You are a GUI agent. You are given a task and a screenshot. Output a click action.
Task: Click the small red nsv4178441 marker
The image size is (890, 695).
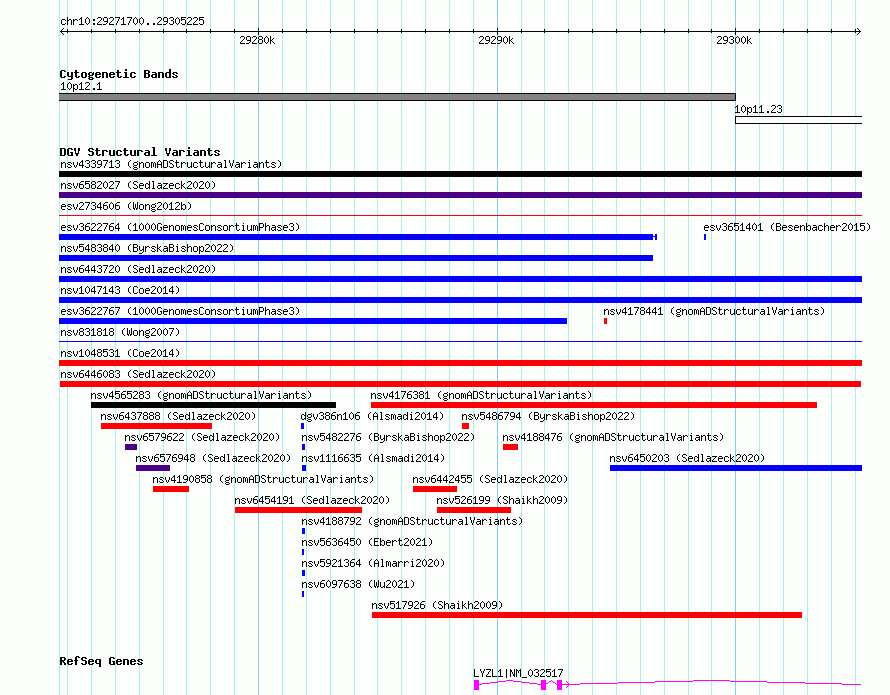coord(606,321)
